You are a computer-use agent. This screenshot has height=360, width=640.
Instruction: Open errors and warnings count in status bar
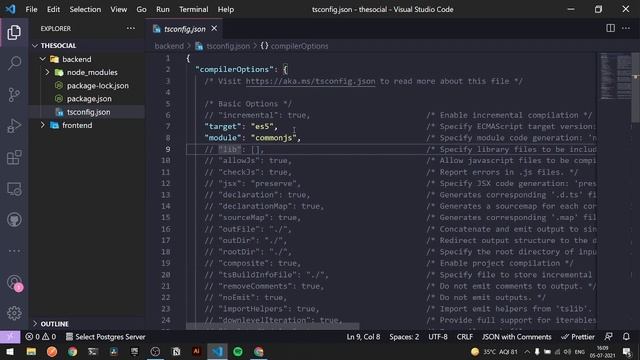(x=40, y=337)
